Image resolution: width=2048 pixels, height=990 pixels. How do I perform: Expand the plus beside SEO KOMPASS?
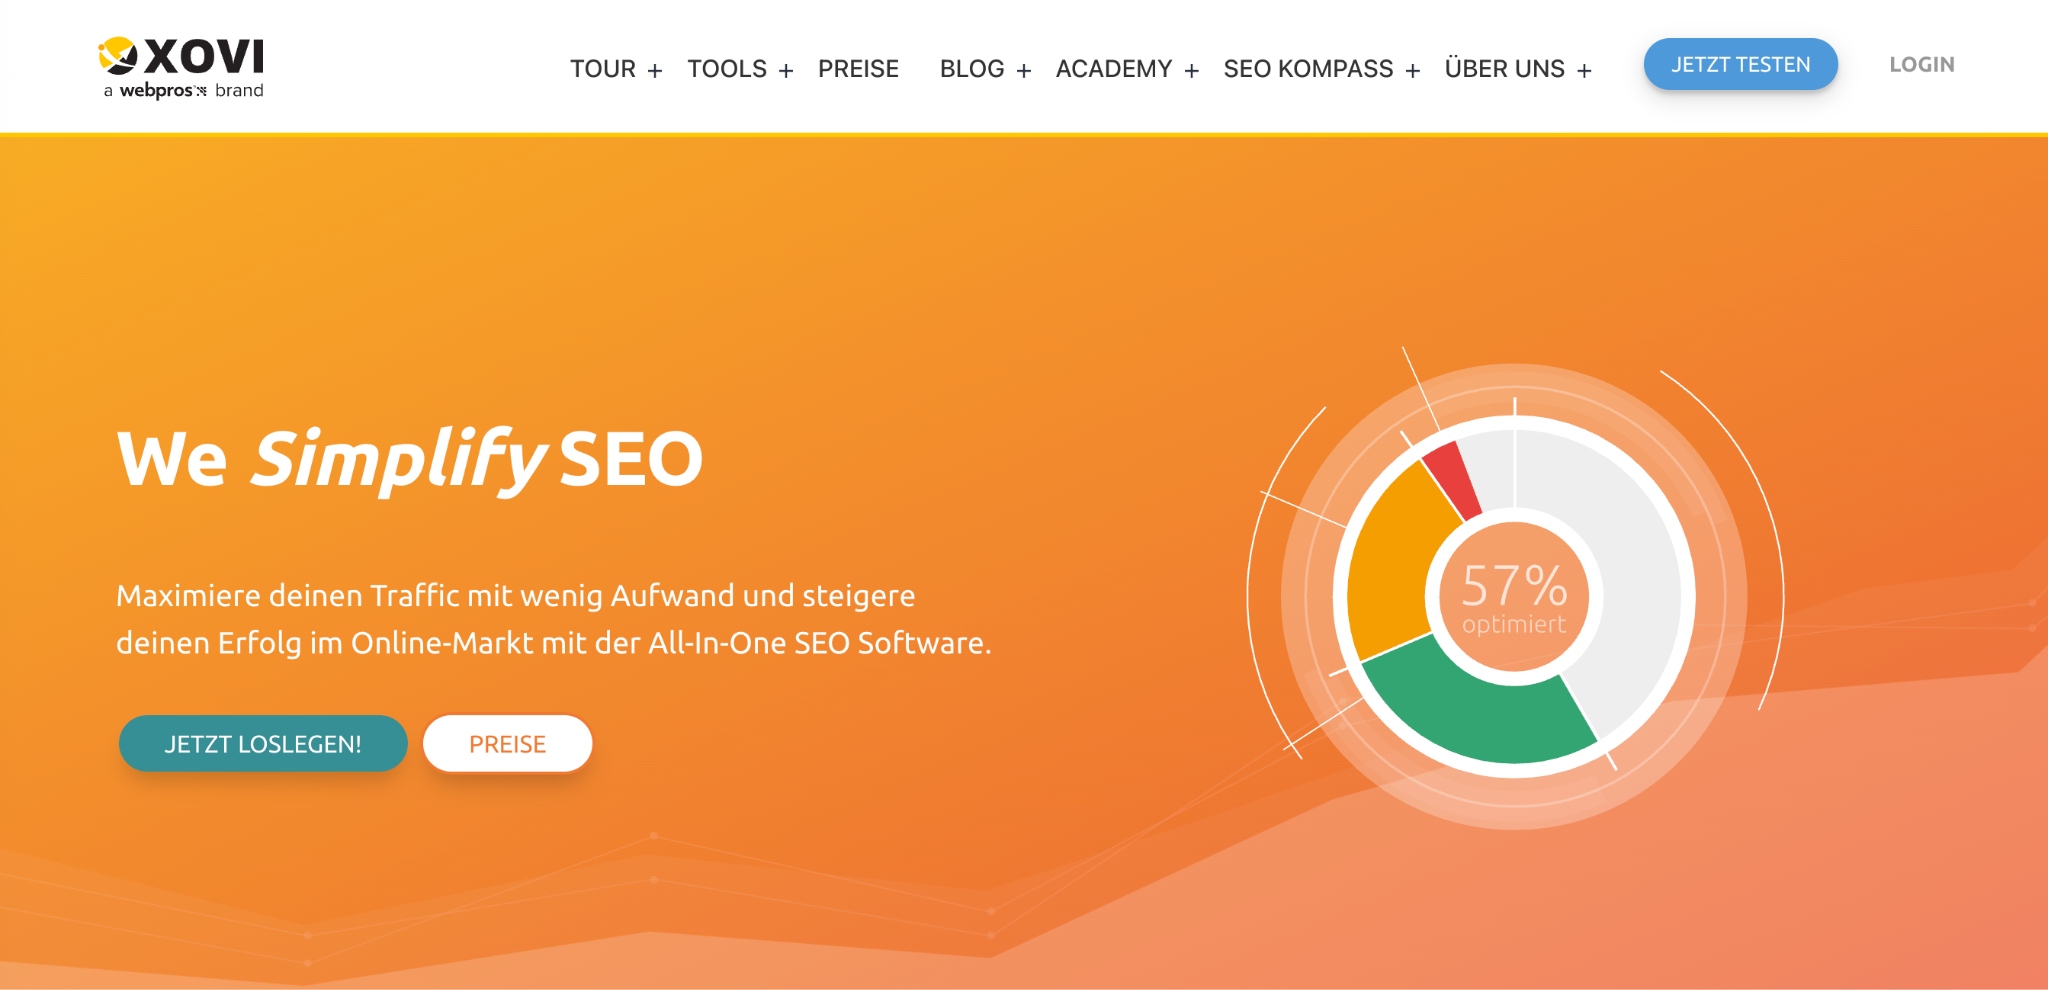tap(1413, 71)
